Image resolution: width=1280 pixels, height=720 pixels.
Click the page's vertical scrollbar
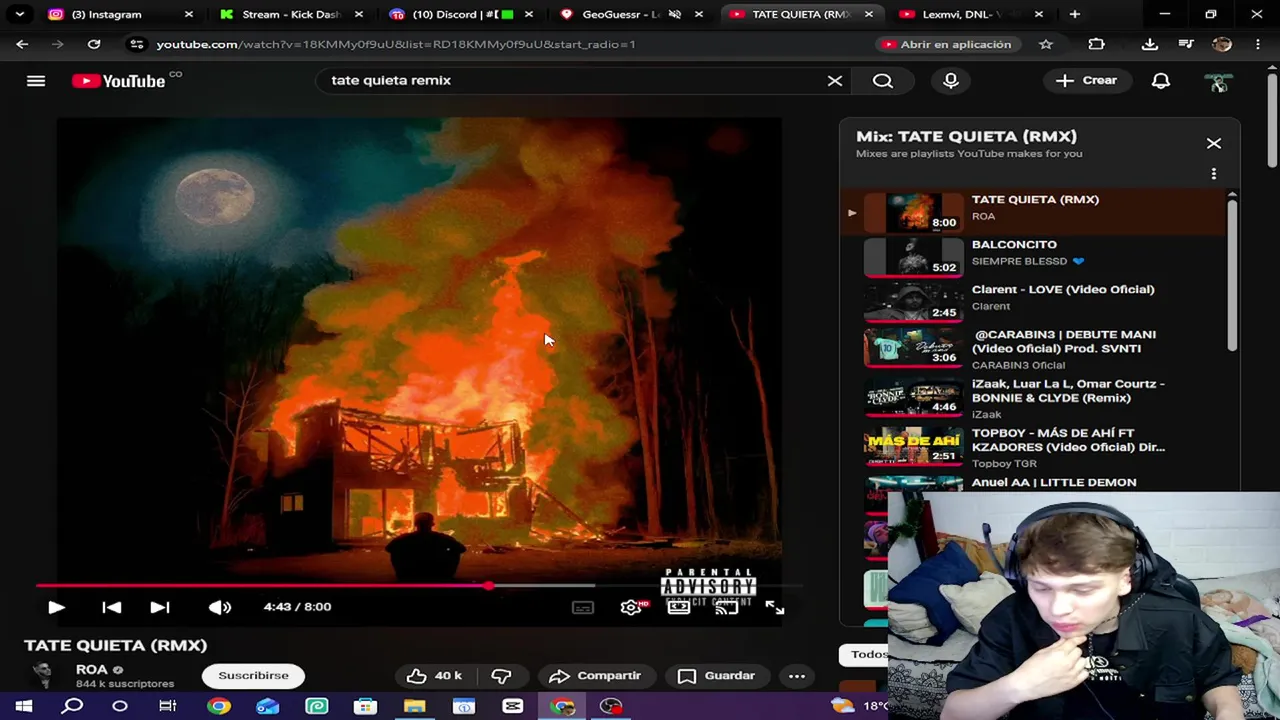(x=1272, y=120)
